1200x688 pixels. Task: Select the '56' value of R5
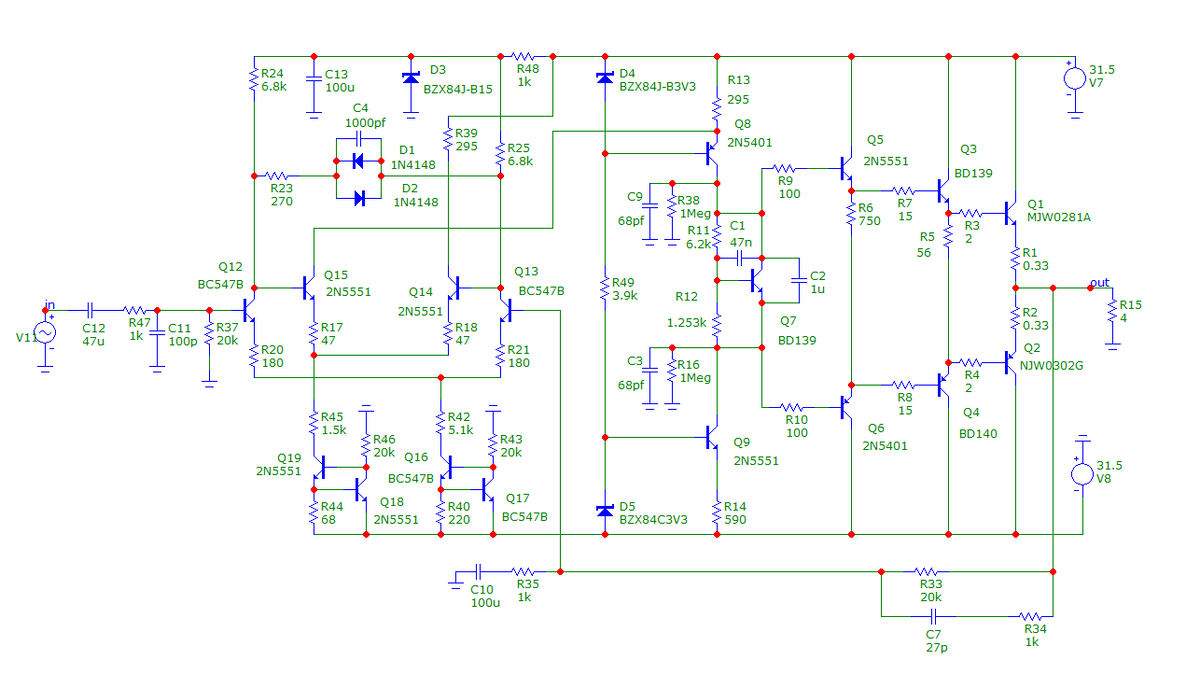pyautogui.click(x=923, y=252)
